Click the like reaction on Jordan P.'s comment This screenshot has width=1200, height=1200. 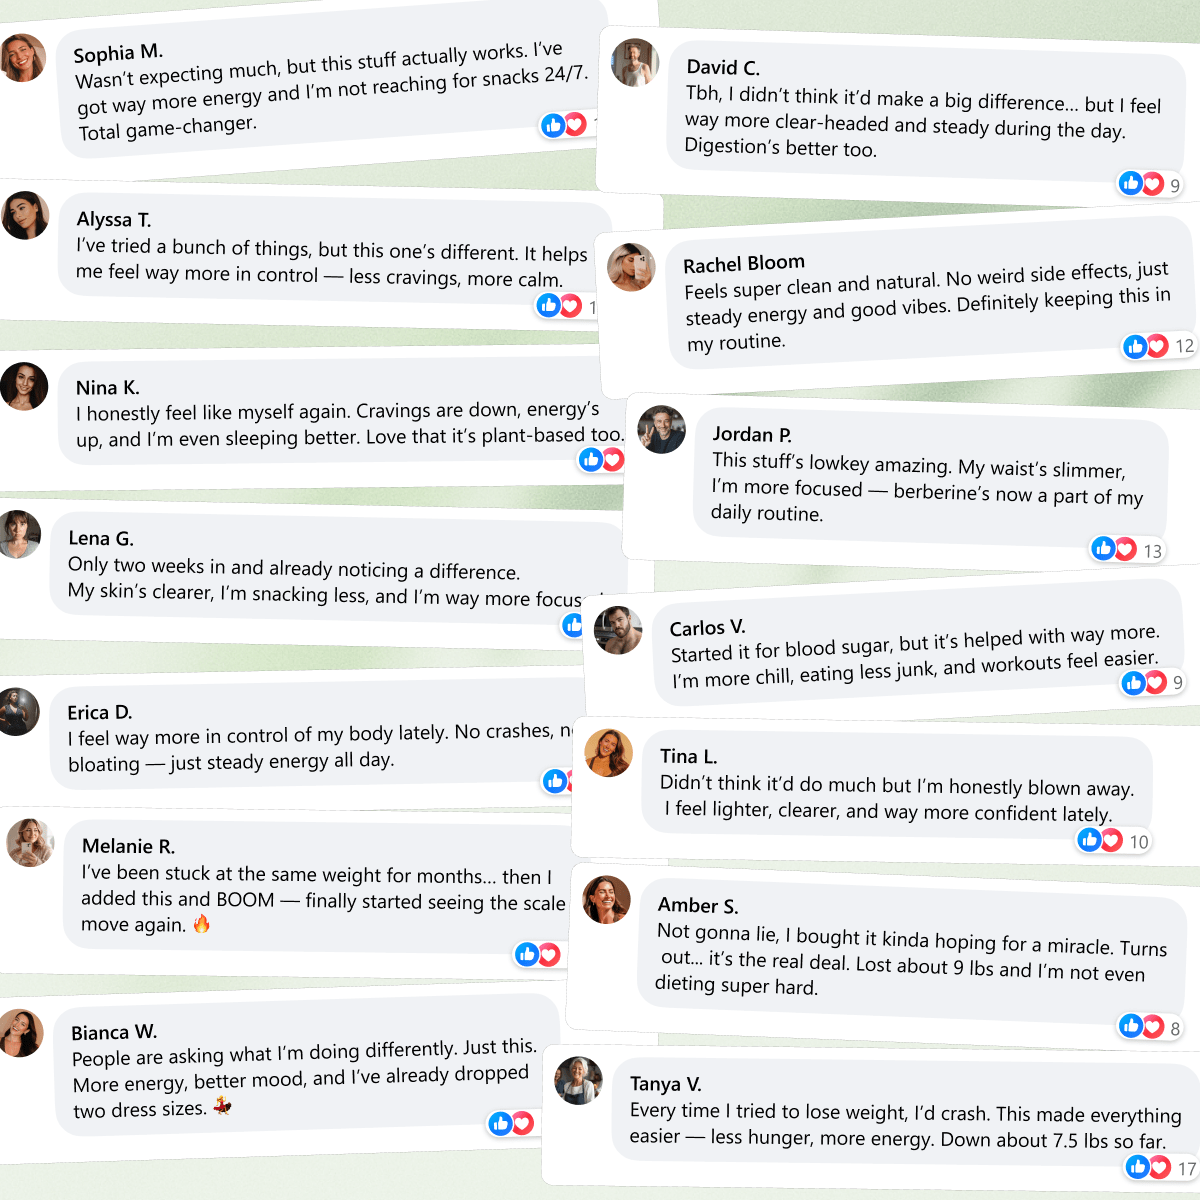point(1103,548)
